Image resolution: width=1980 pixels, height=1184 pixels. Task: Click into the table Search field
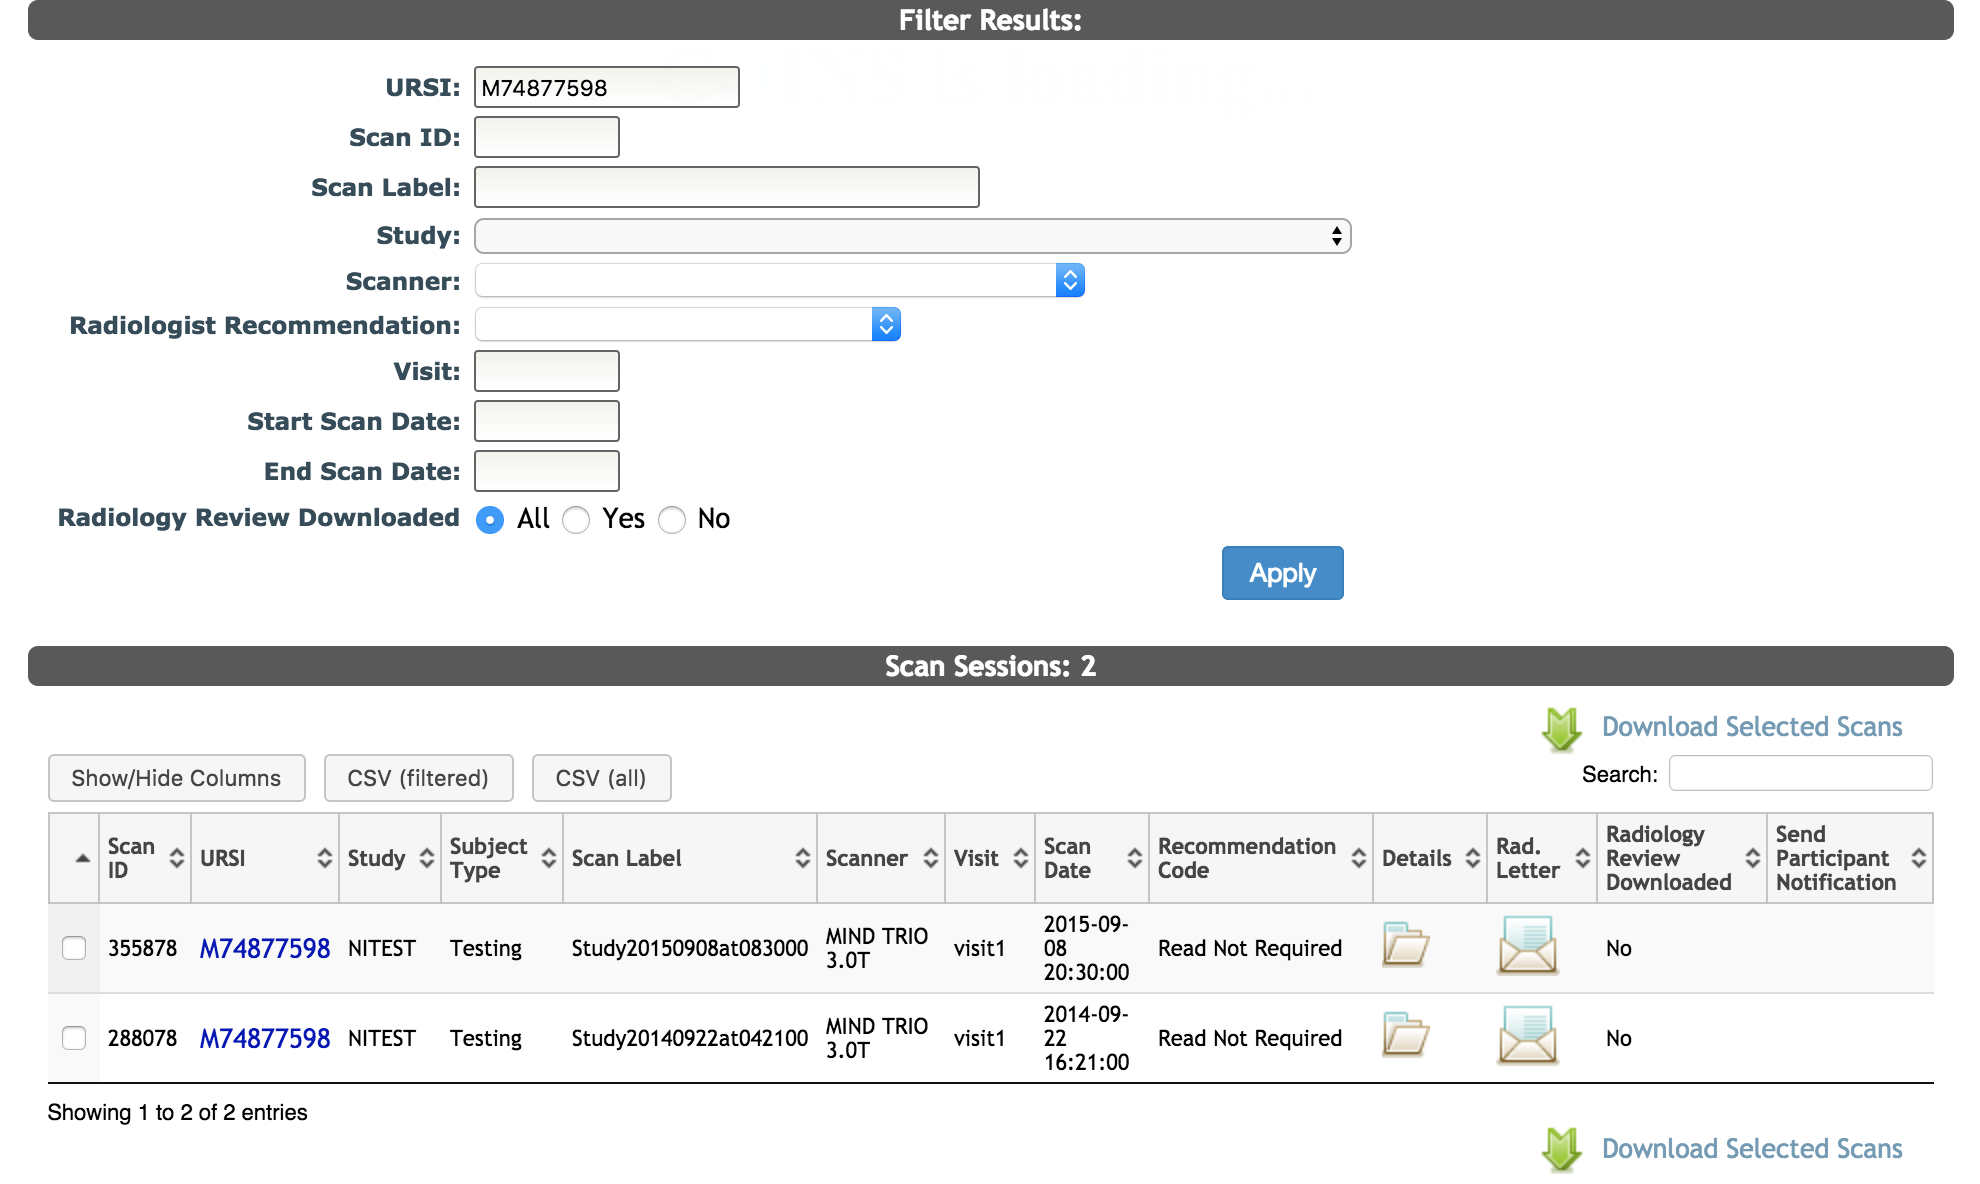tap(1800, 774)
